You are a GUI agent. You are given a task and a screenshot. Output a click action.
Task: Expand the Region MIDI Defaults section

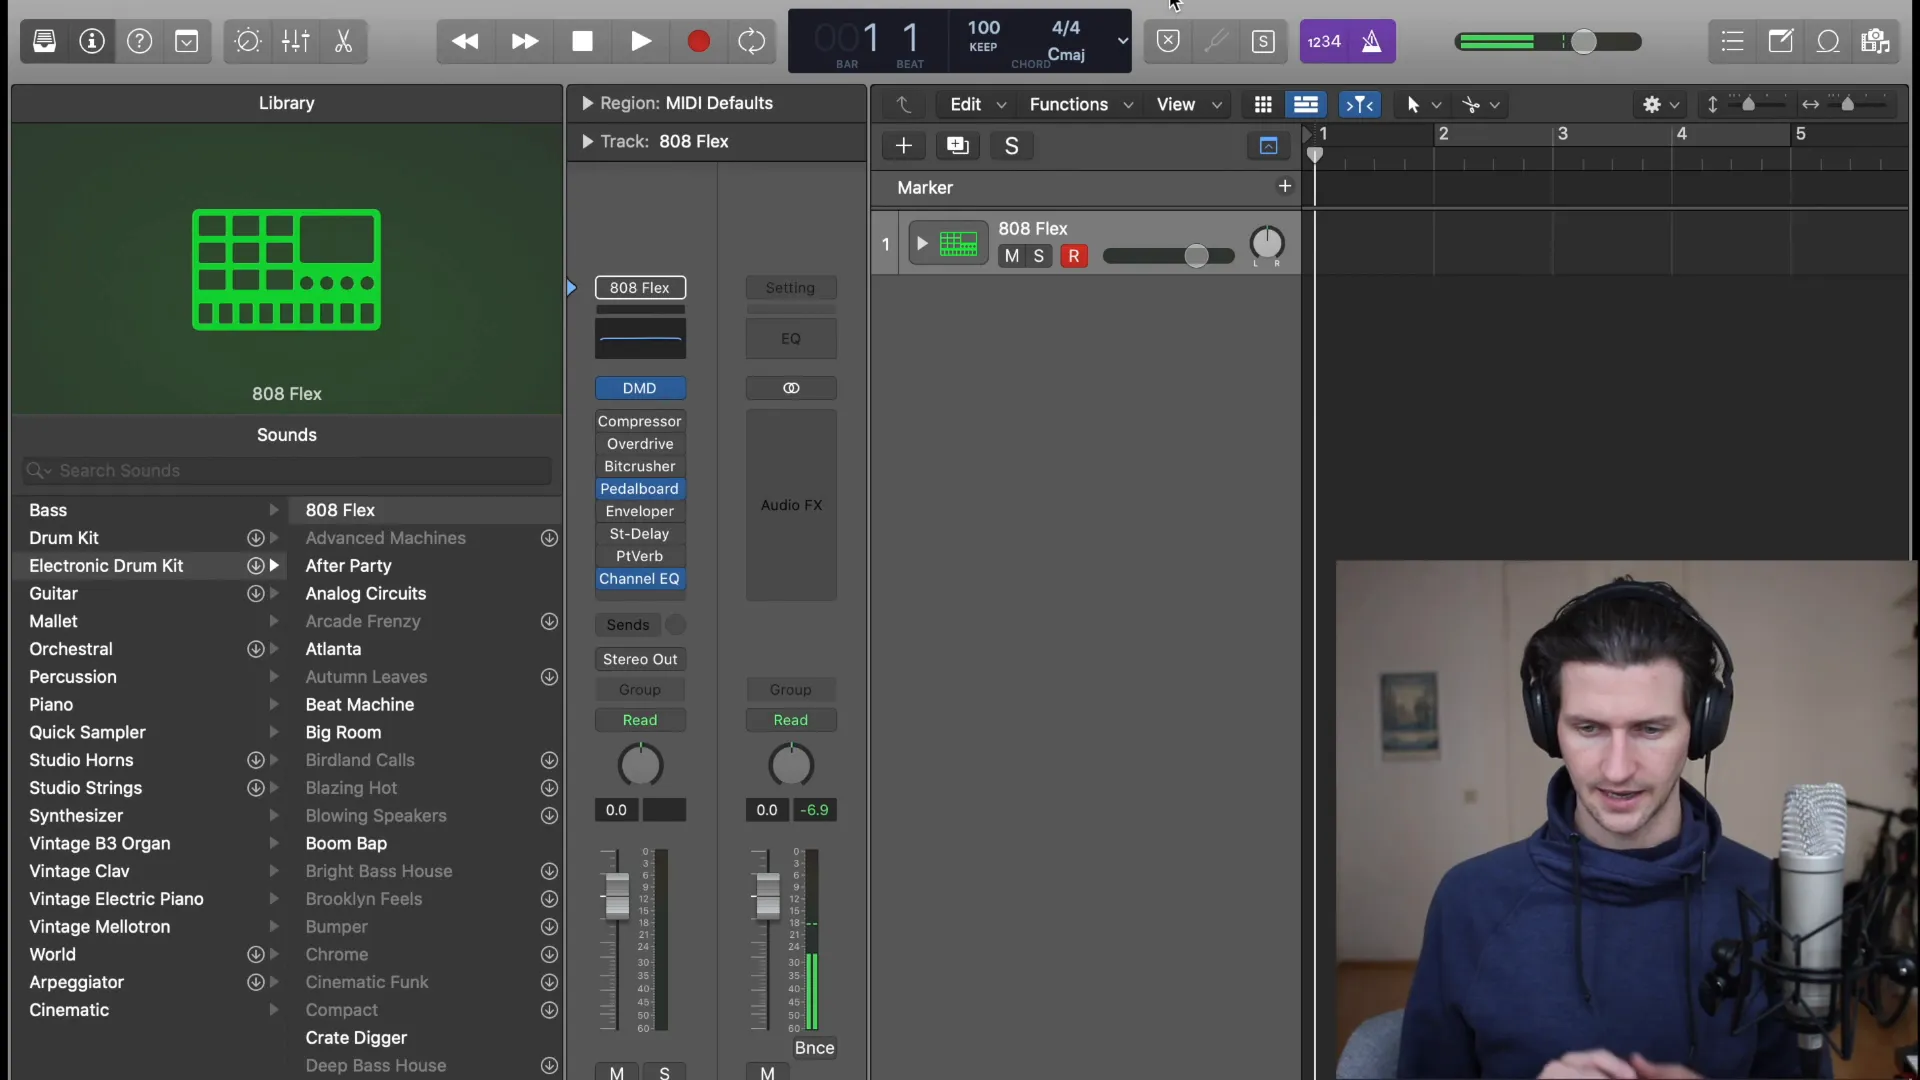pos(587,103)
